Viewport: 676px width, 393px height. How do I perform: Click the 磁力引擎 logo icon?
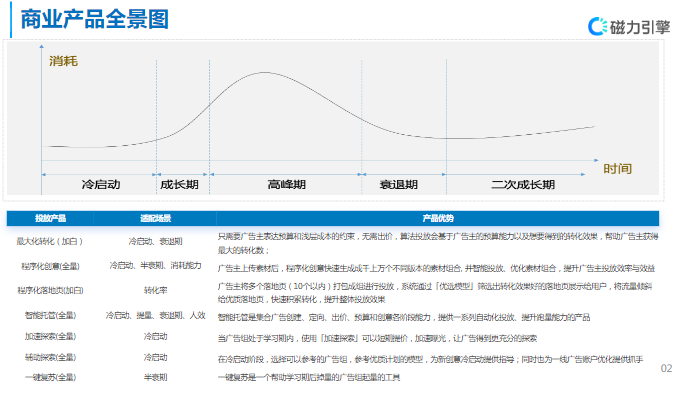pyautogui.click(x=597, y=27)
